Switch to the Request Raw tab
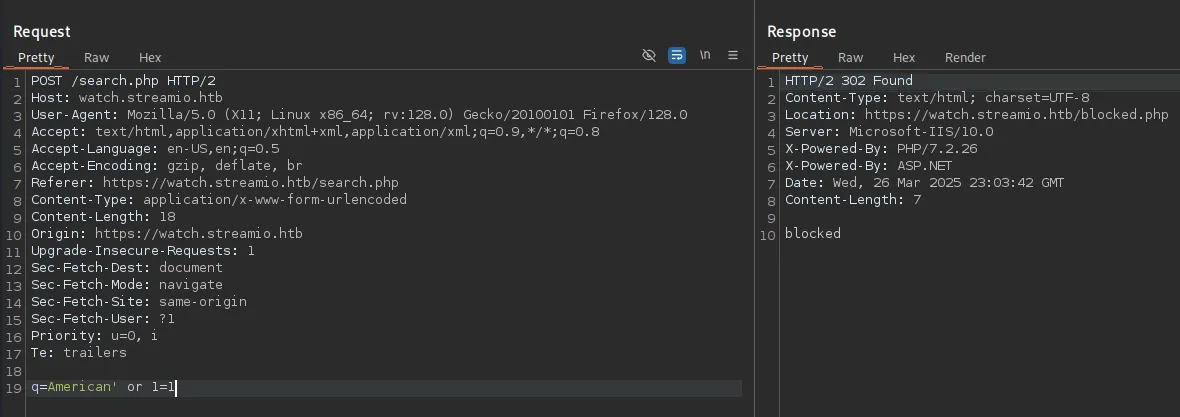The height and width of the screenshot is (417, 1180). [97, 58]
